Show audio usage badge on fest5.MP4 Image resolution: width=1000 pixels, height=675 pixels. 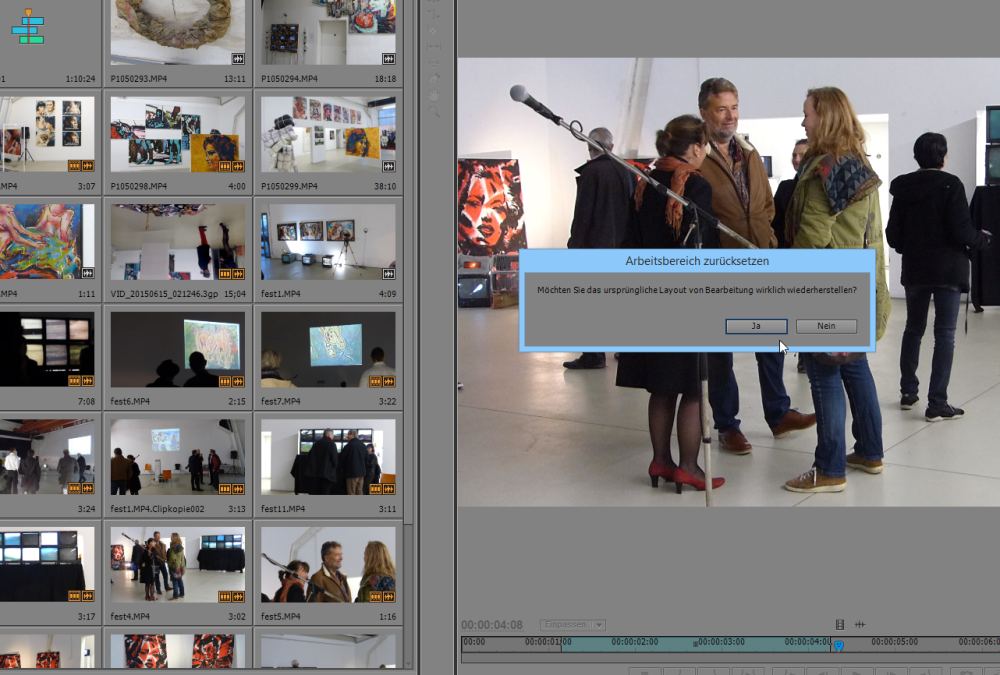point(388,597)
